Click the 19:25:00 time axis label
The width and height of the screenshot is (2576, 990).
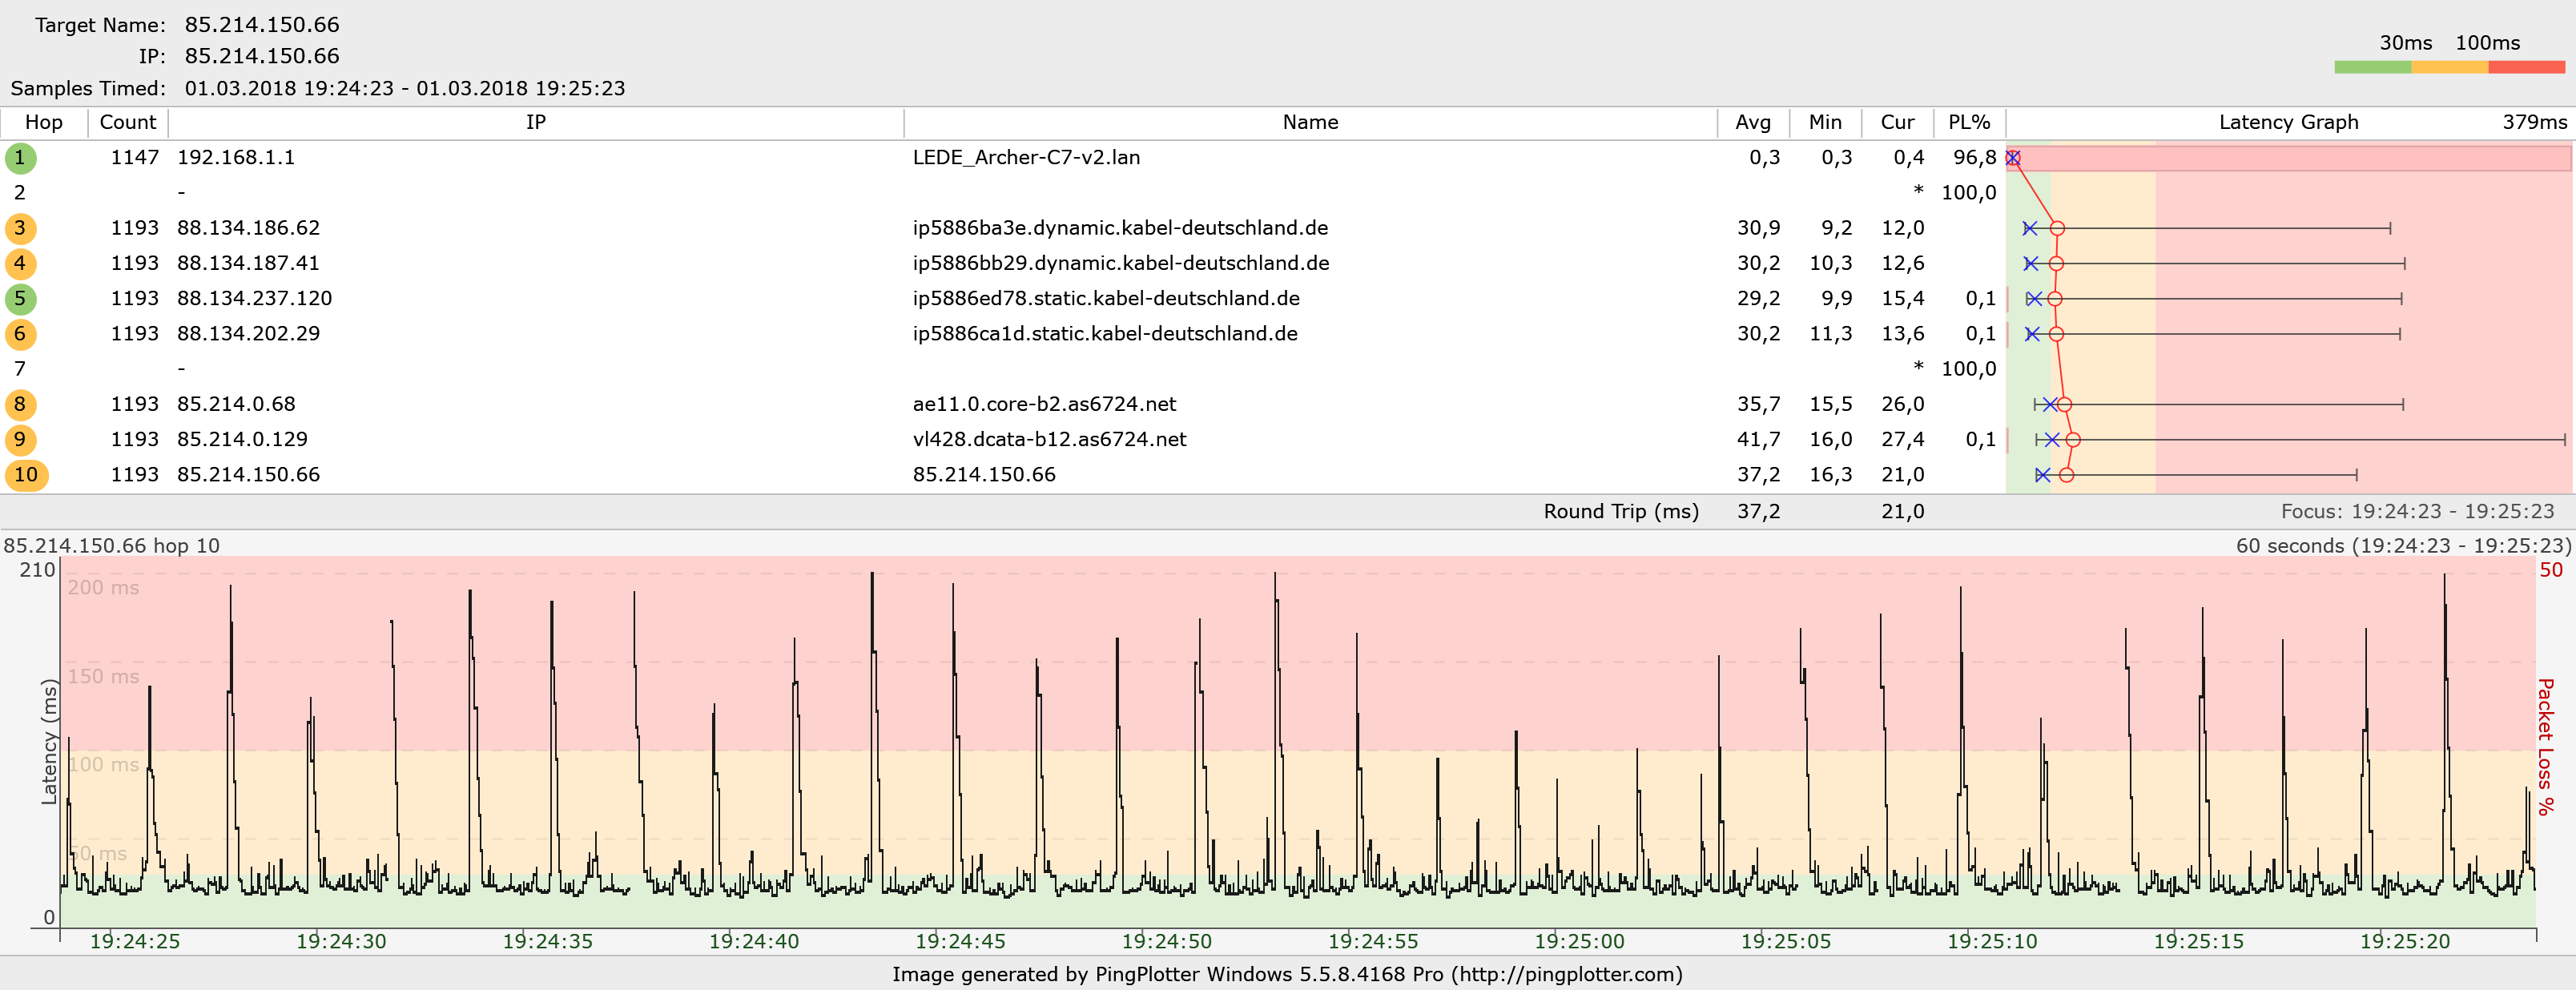point(1579,941)
